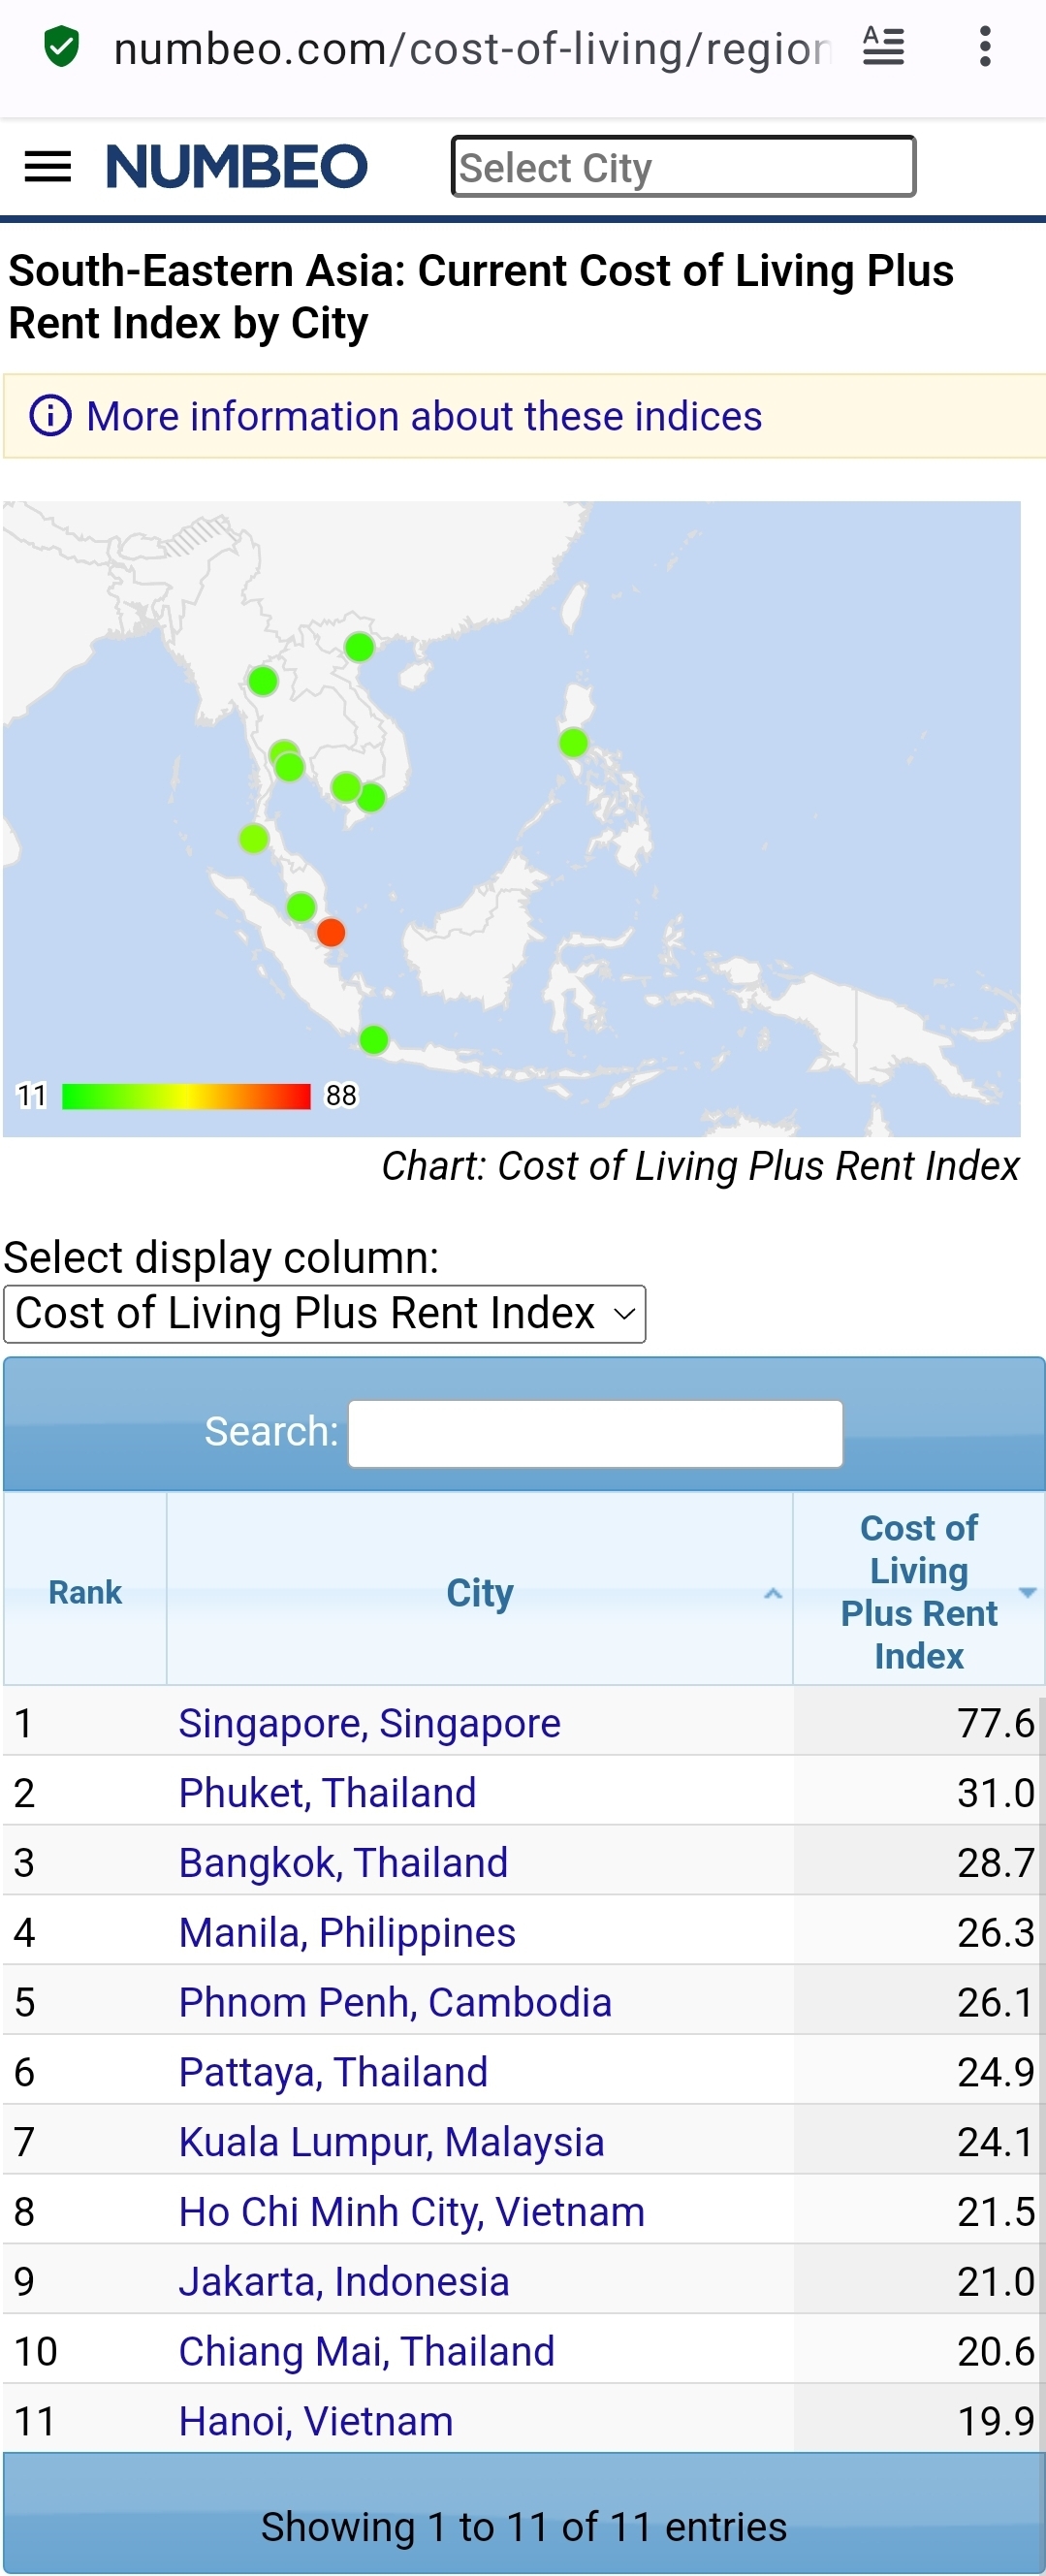
Task: Click the Numbeo logo
Action: (x=237, y=166)
